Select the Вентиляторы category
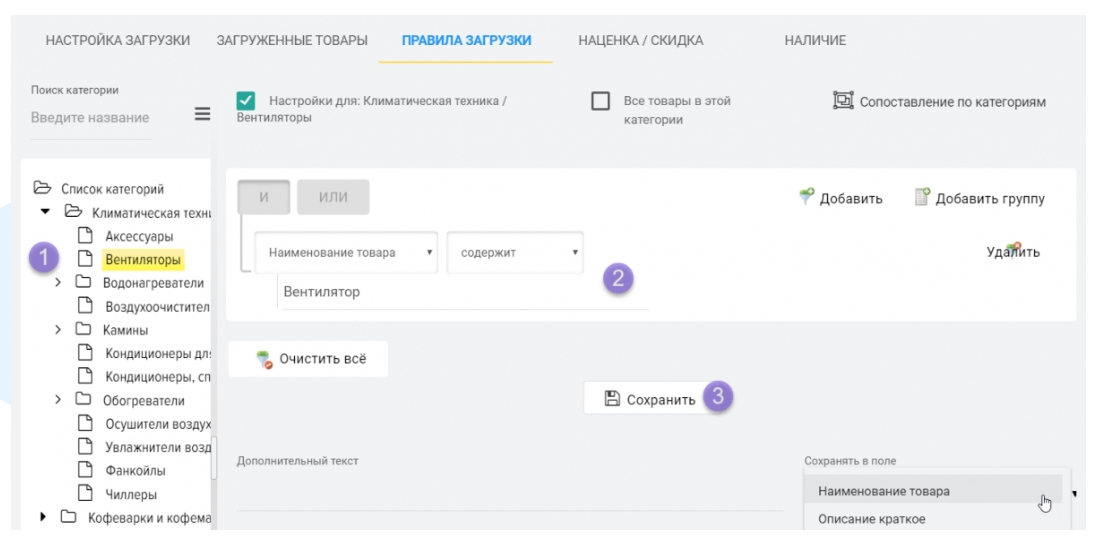This screenshot has height=542, width=1114. (x=143, y=260)
